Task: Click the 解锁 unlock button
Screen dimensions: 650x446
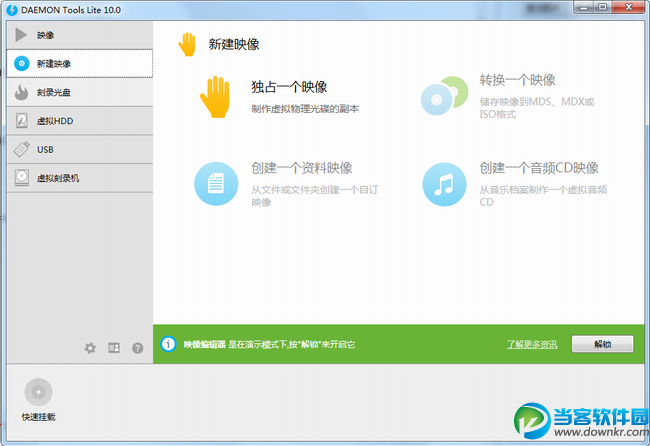Action: pyautogui.click(x=602, y=344)
